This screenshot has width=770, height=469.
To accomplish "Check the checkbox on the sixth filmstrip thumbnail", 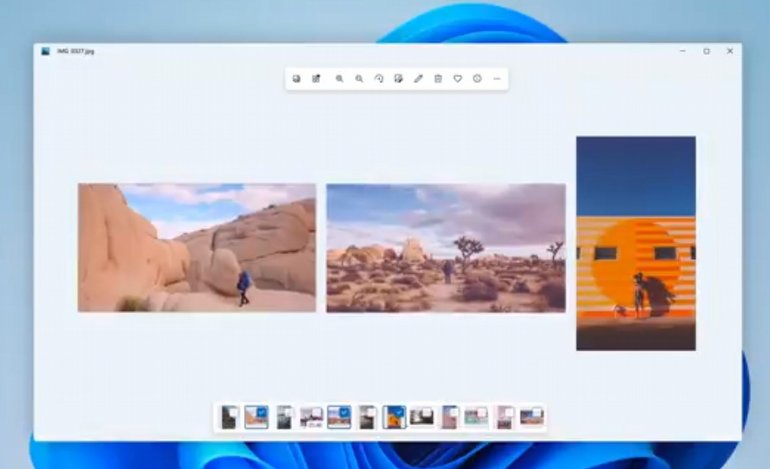I will point(371,413).
